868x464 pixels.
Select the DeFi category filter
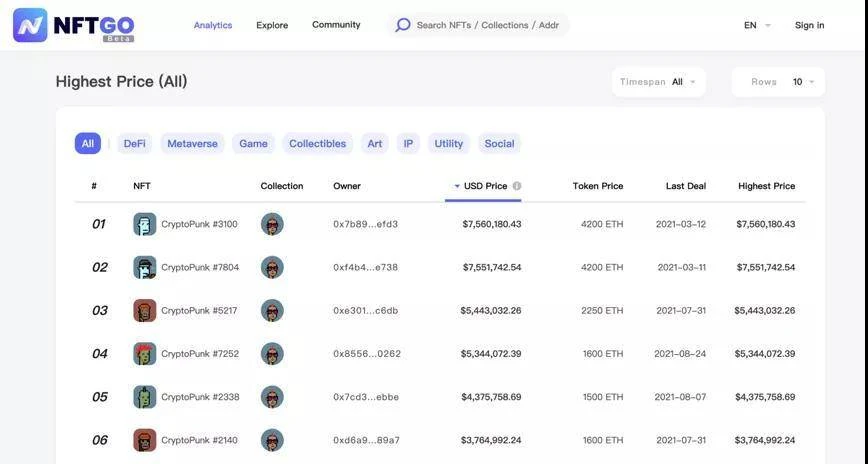135,143
